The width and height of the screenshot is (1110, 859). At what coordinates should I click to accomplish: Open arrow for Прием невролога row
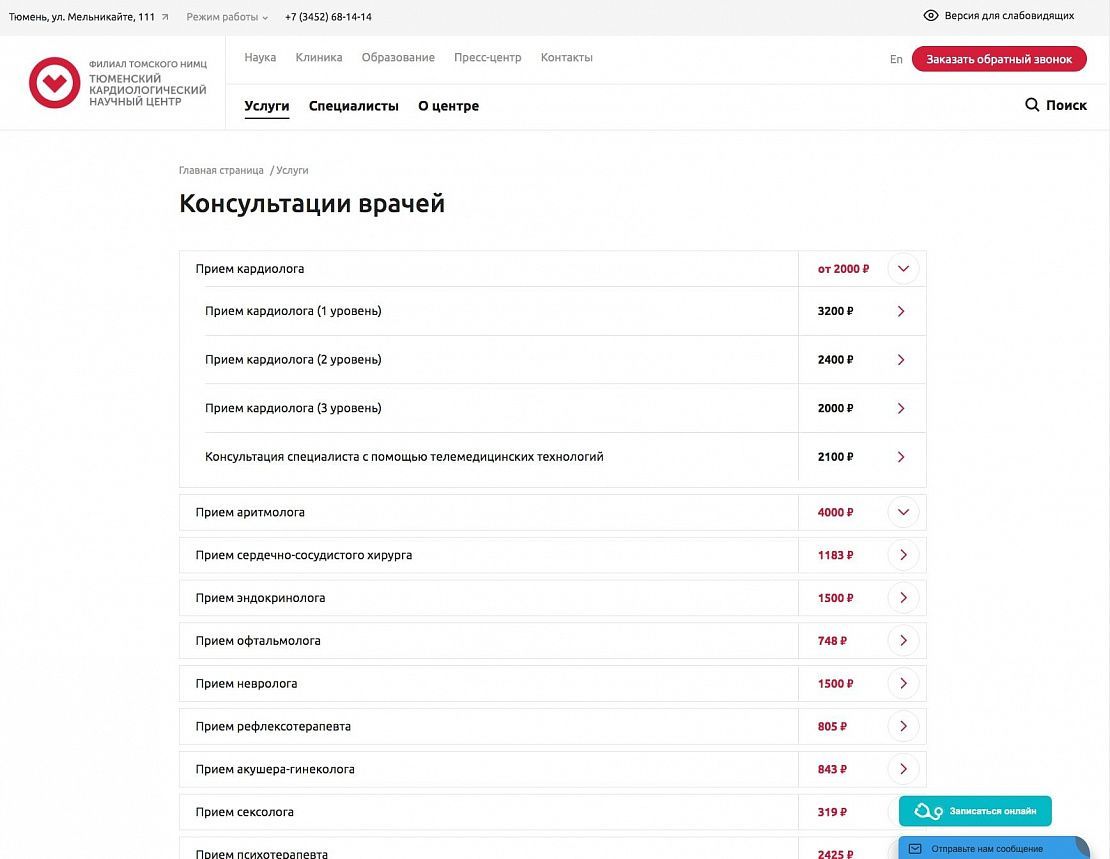pyautogui.click(x=903, y=684)
